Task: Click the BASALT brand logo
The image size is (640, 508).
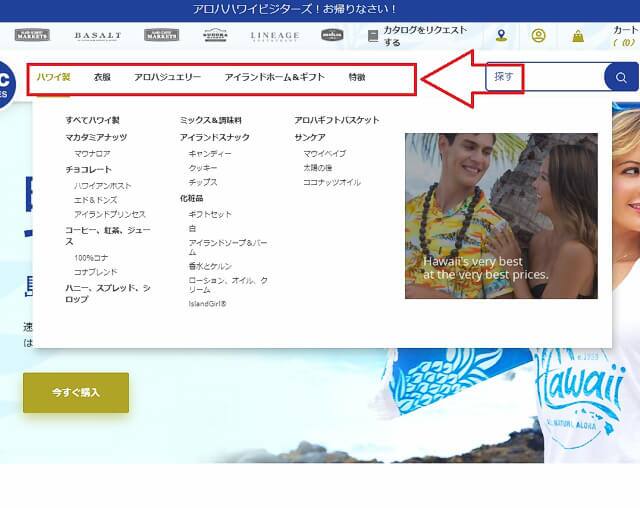Action: coord(97,36)
